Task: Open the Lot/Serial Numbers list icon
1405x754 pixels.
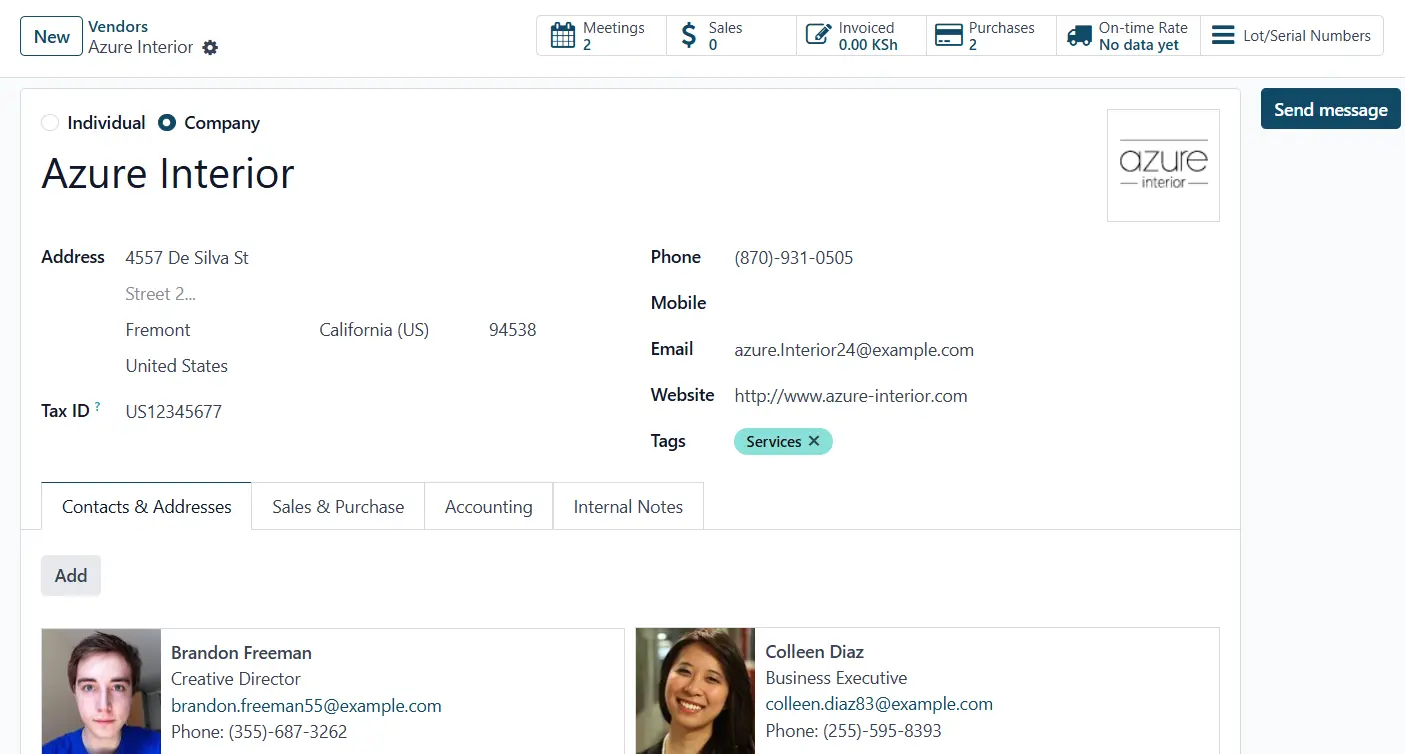Action: click(x=1222, y=36)
